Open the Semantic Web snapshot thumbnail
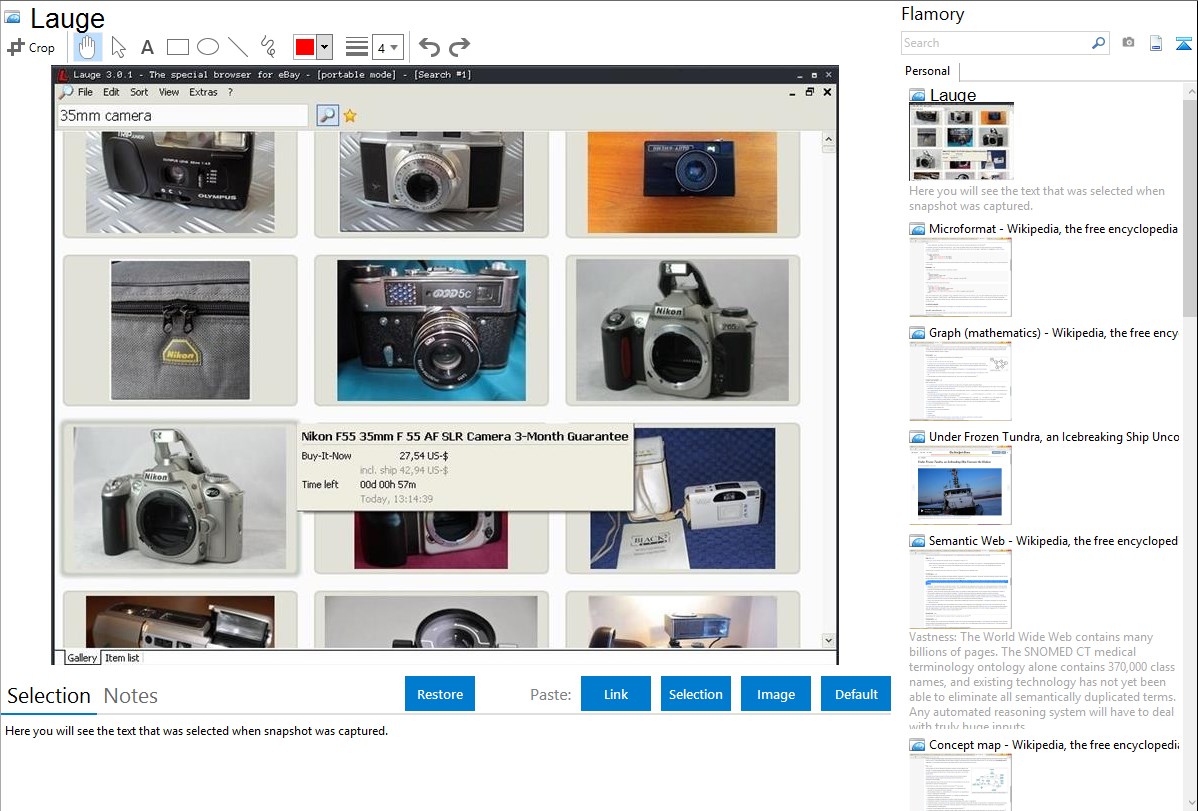This screenshot has width=1198, height=811. 960,589
